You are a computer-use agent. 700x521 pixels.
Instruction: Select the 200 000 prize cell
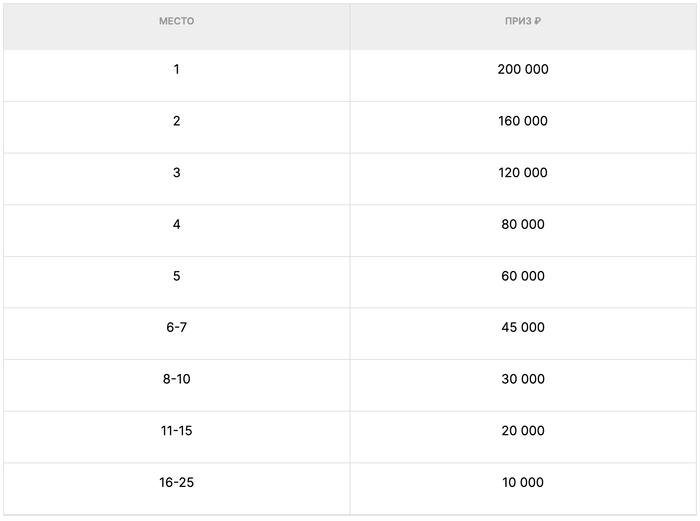[x=523, y=70]
